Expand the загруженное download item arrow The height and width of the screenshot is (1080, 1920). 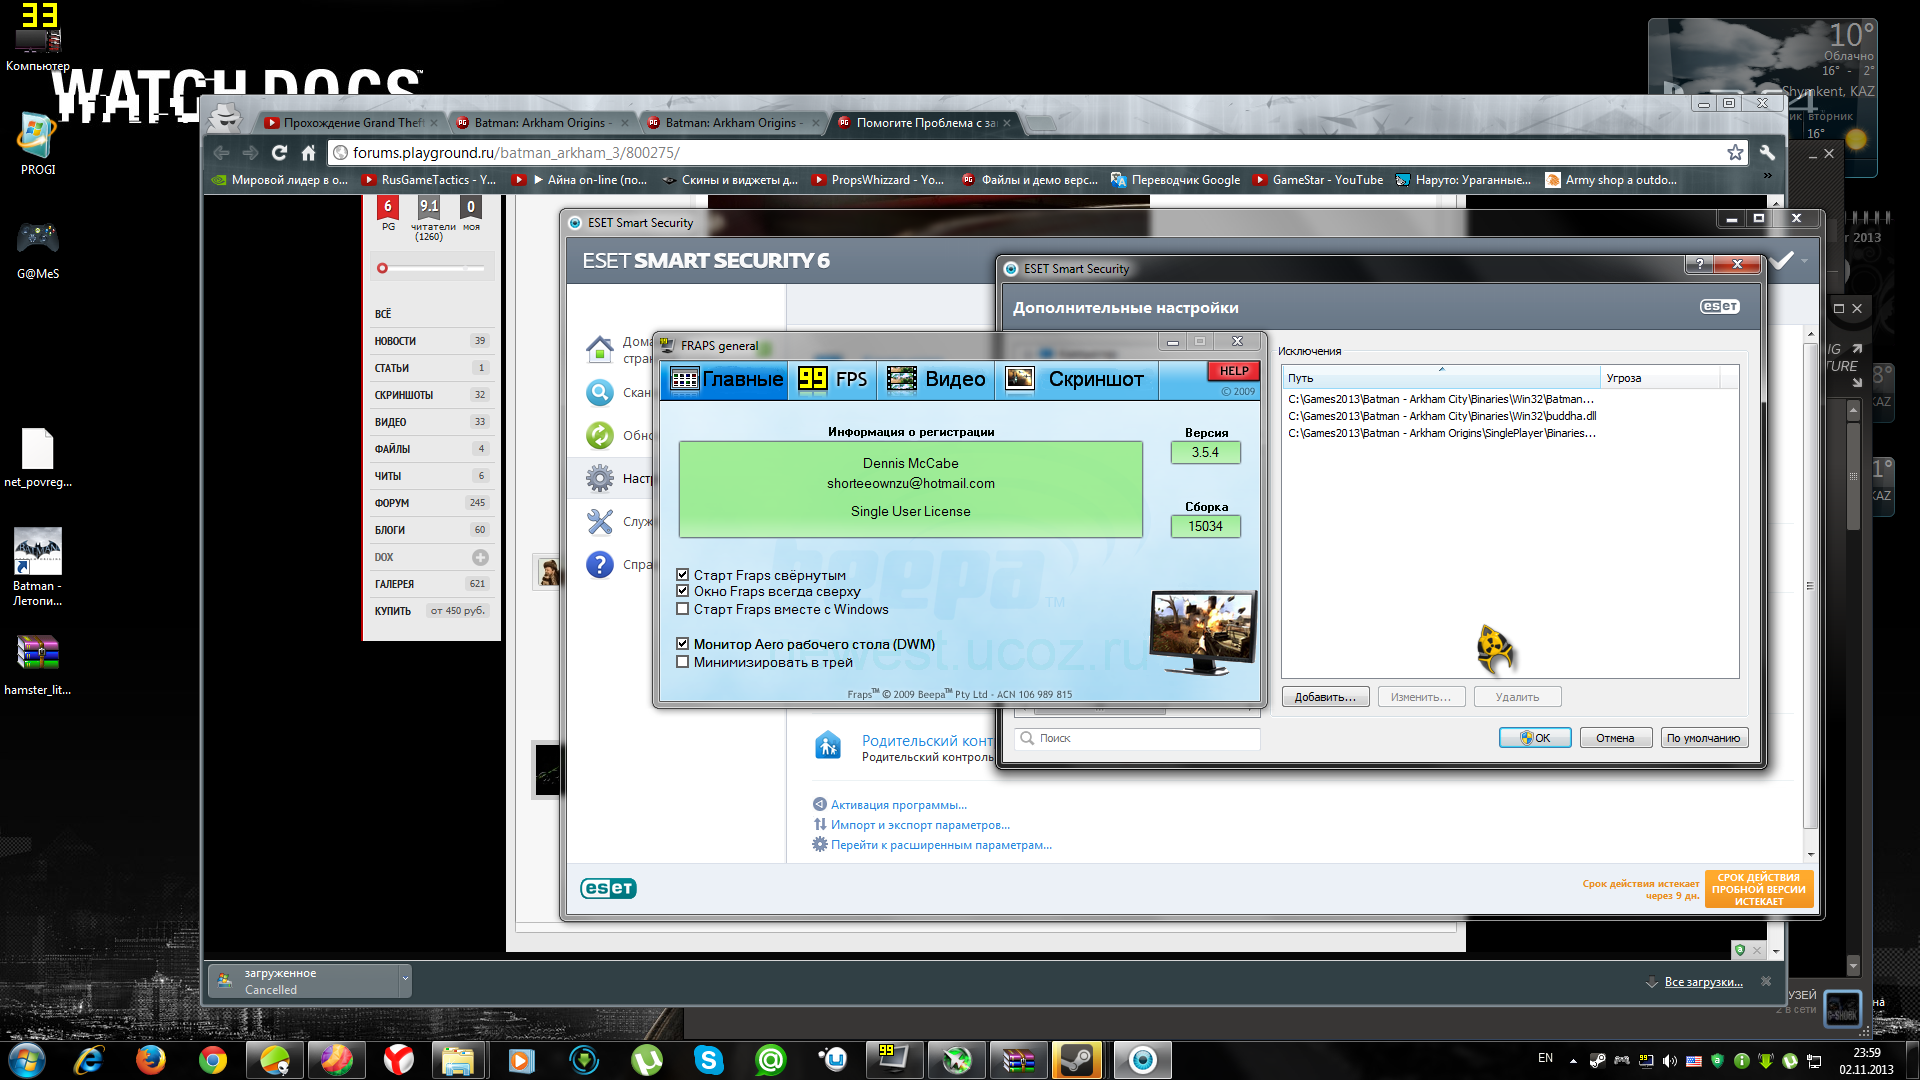click(x=405, y=980)
